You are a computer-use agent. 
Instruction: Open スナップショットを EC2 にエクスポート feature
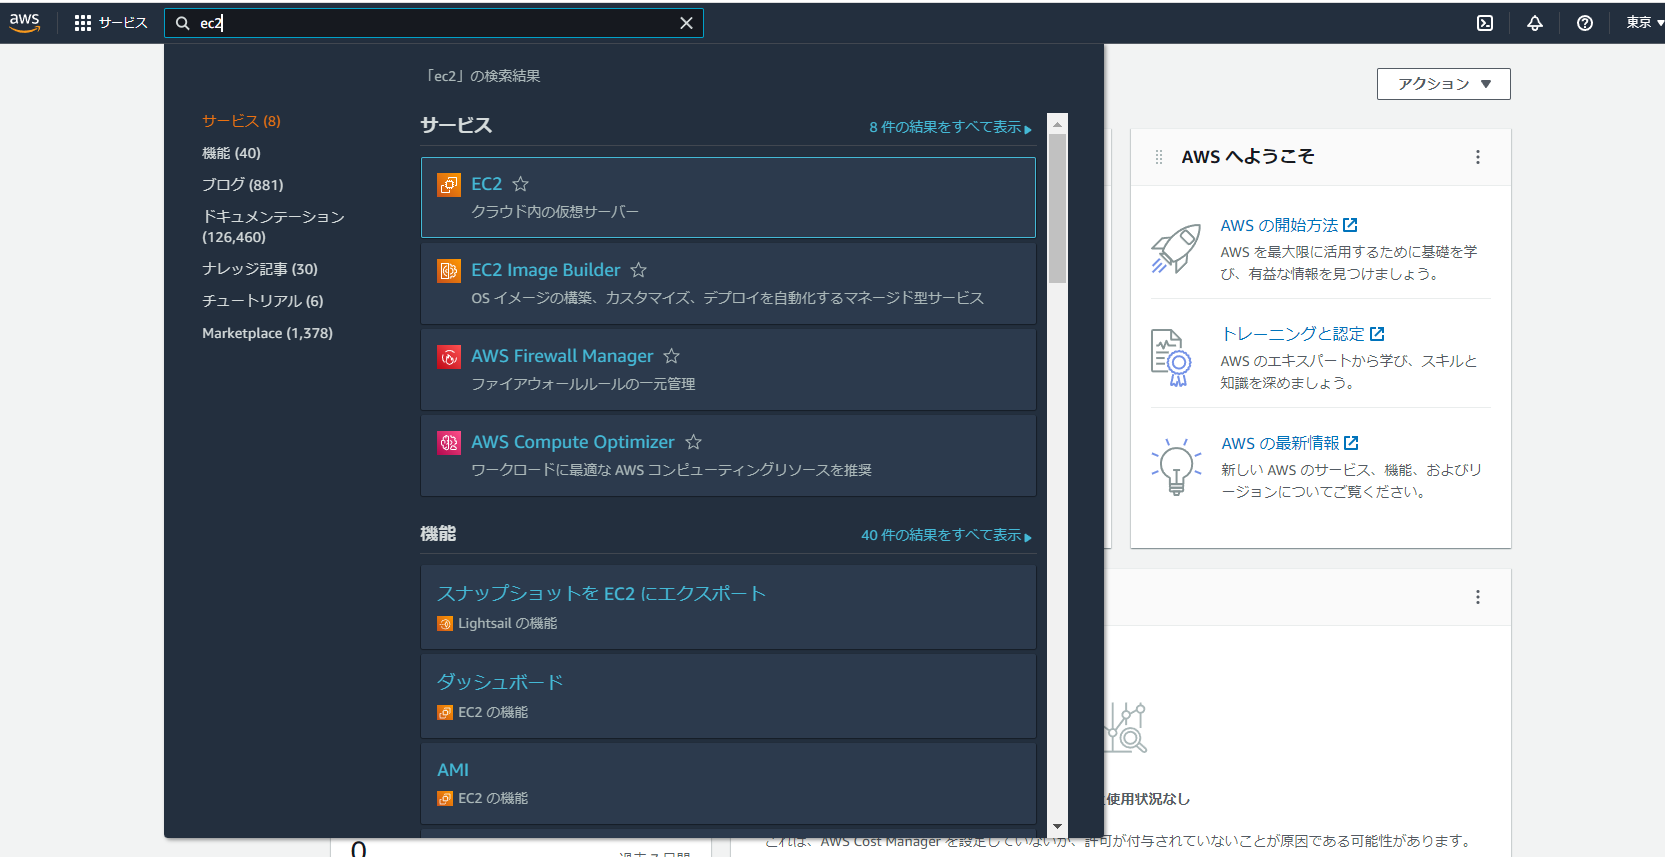(x=601, y=594)
